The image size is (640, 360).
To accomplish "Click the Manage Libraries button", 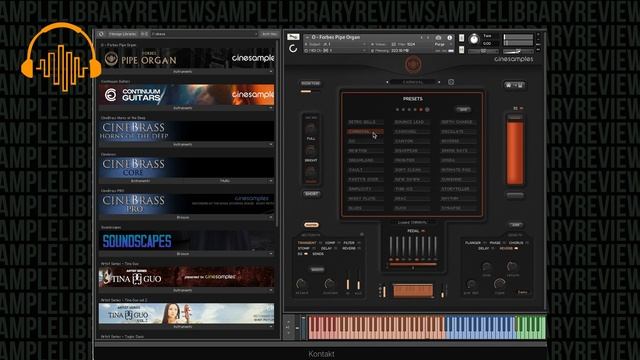I will 122,34.
